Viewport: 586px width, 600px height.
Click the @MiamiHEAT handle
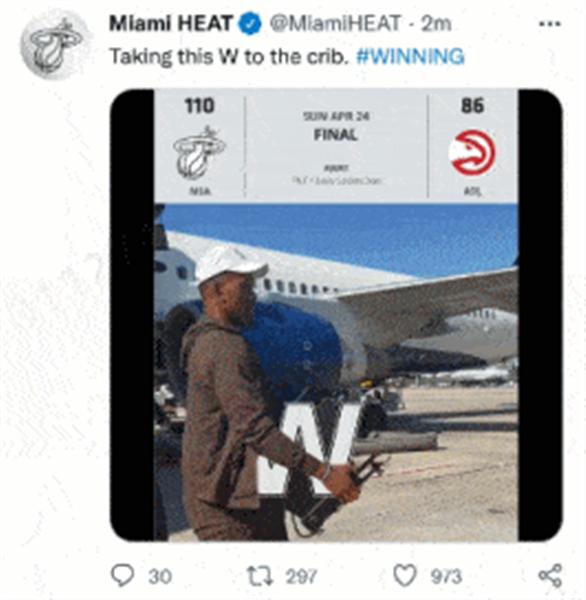[335, 24]
